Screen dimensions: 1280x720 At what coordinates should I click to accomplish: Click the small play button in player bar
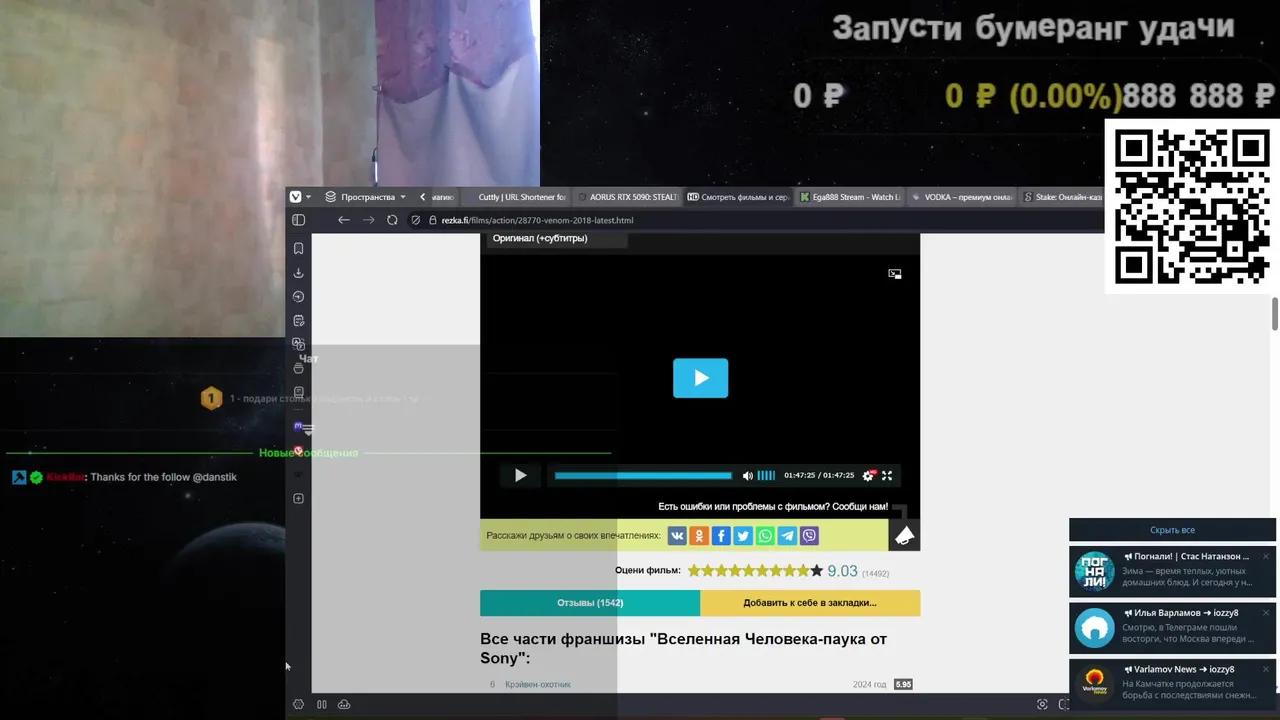[x=520, y=475]
